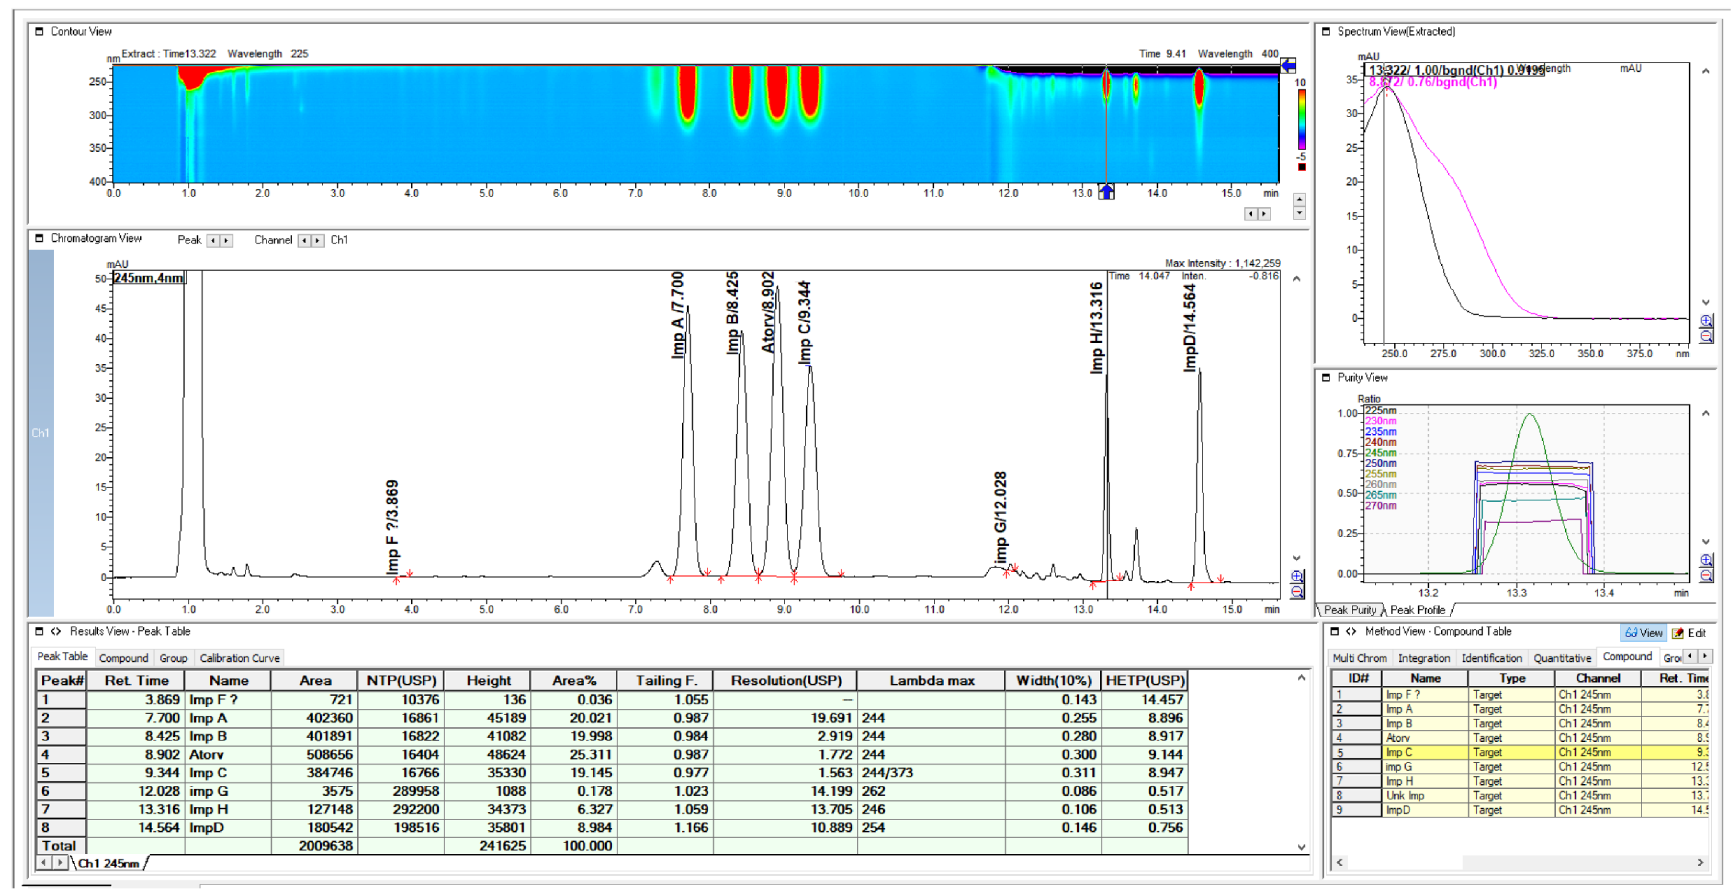This screenshot has height=896, width=1733.
Task: Click the blue up arrow time marker below contour
Action: 1106,192
